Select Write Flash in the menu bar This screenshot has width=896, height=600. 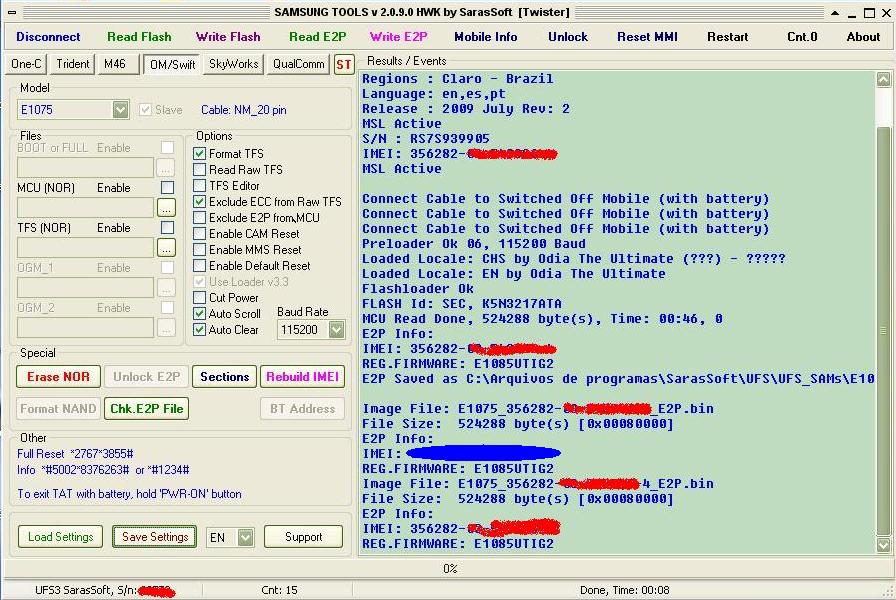coord(228,37)
